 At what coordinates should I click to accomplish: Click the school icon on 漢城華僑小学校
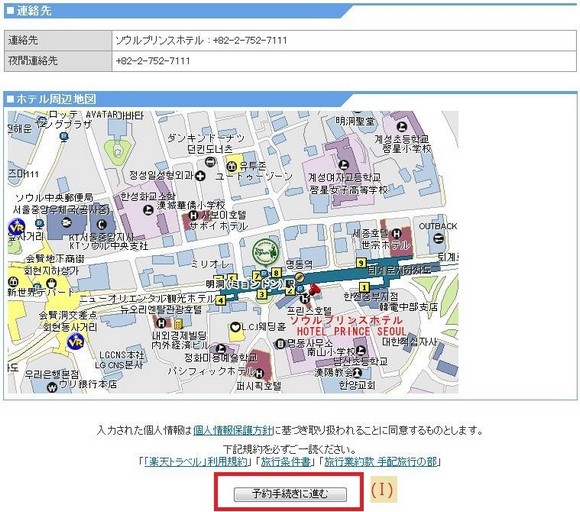point(148,210)
